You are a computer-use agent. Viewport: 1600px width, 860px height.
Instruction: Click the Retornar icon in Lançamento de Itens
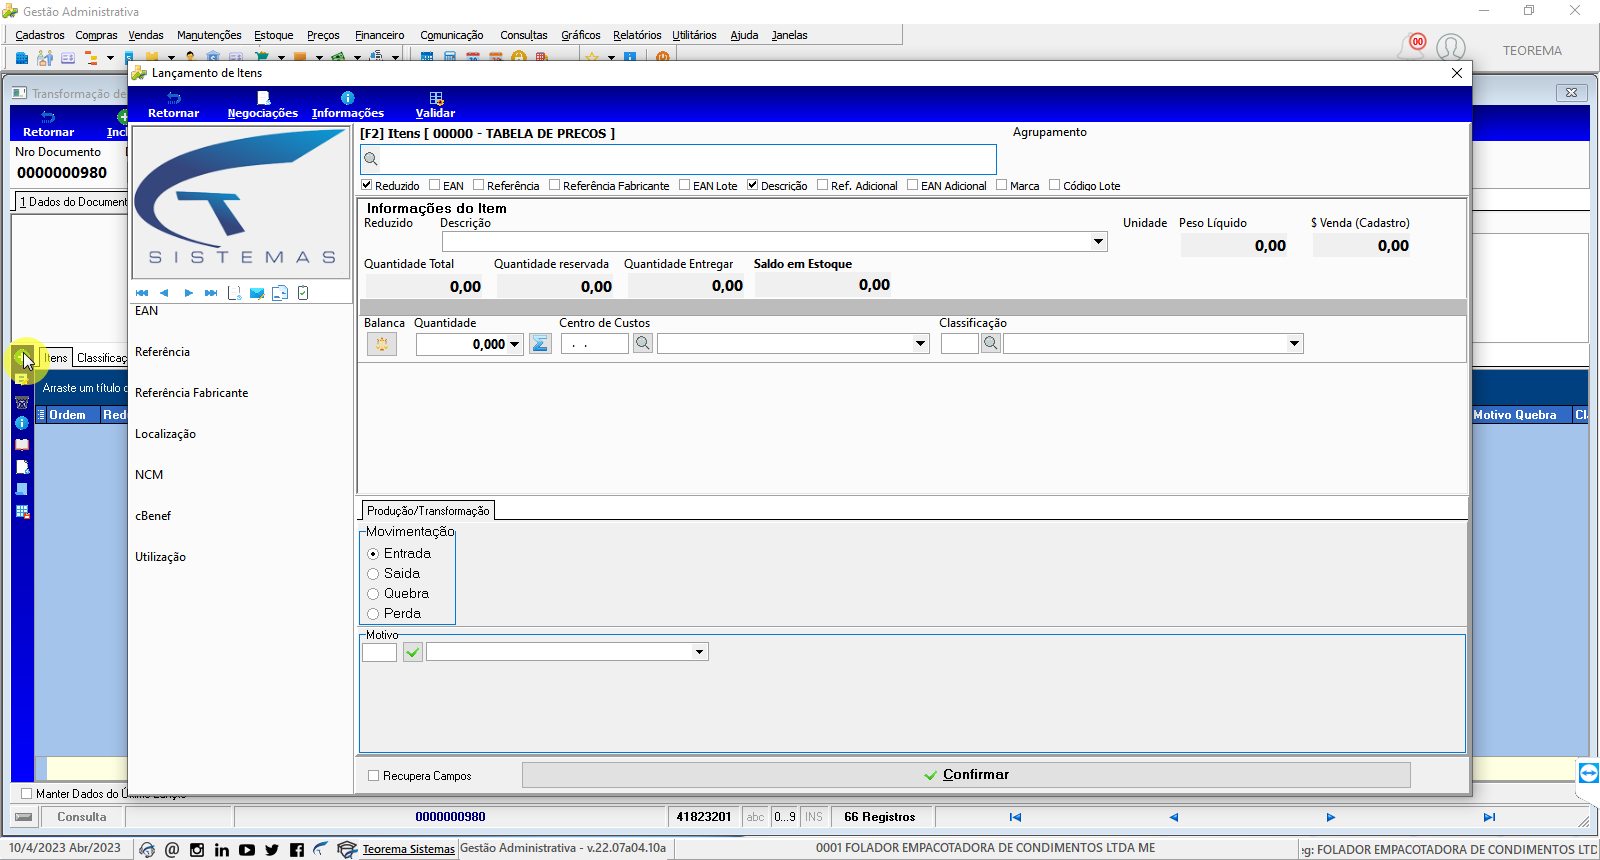click(174, 98)
